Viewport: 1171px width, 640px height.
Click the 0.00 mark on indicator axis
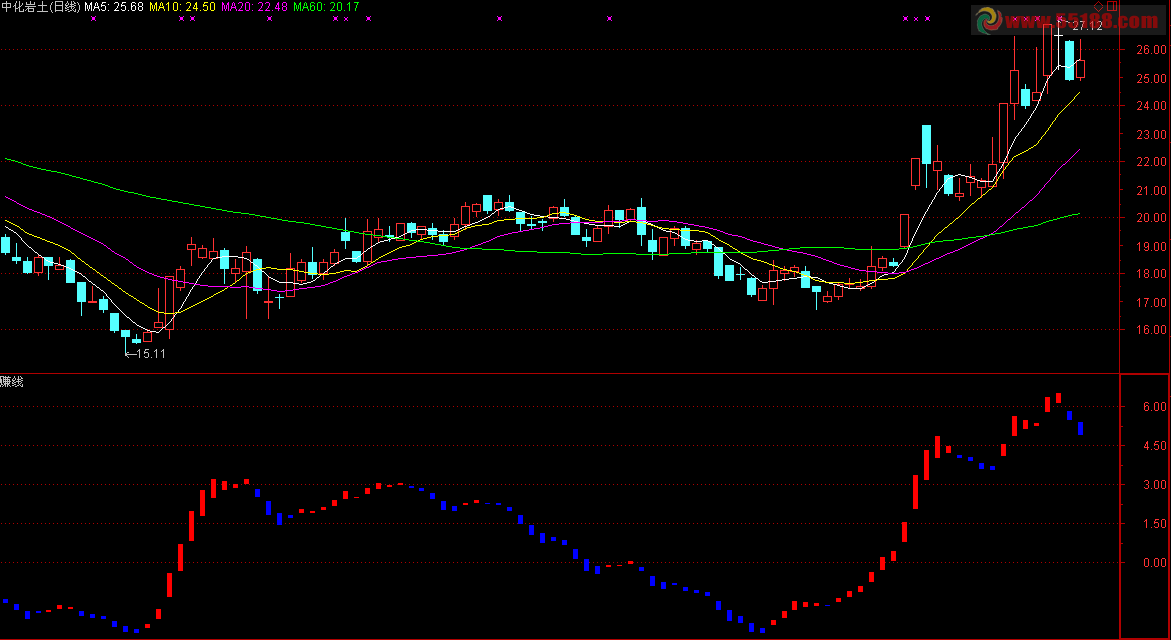click(1149, 562)
